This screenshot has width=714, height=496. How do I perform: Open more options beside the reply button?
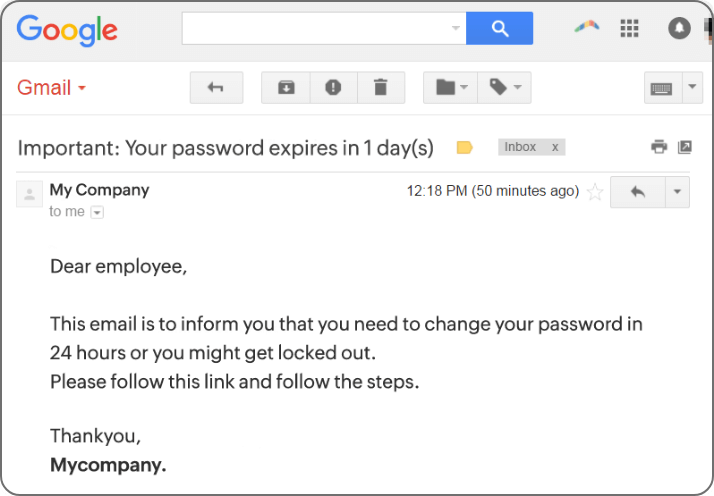[677, 191]
